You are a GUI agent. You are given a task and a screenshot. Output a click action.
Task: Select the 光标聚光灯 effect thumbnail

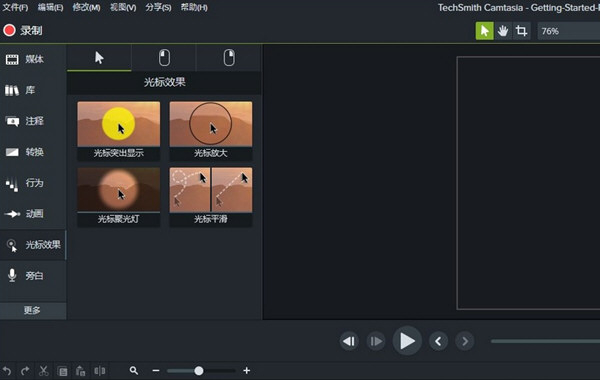pyautogui.click(x=119, y=197)
